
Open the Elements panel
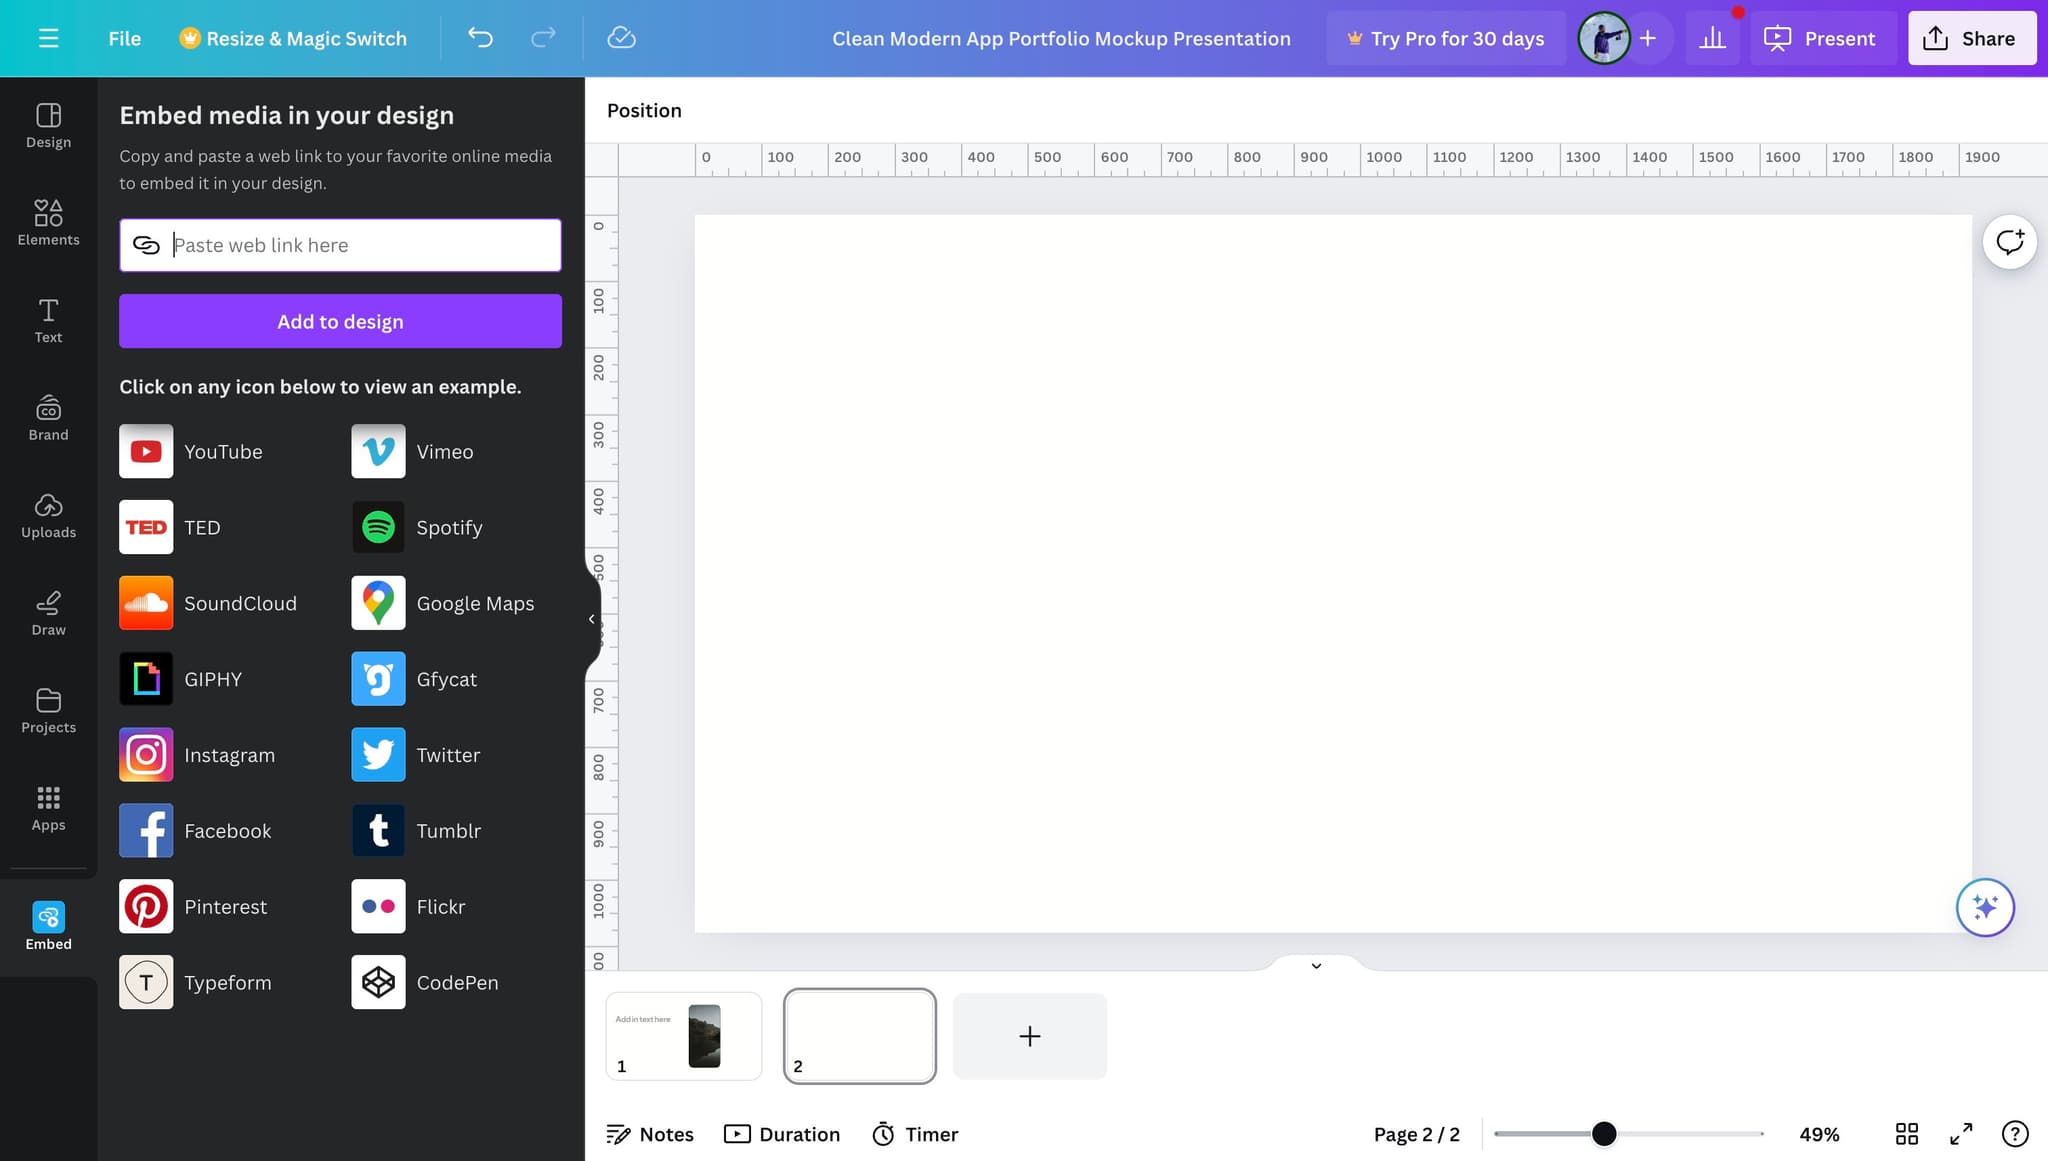(47, 222)
